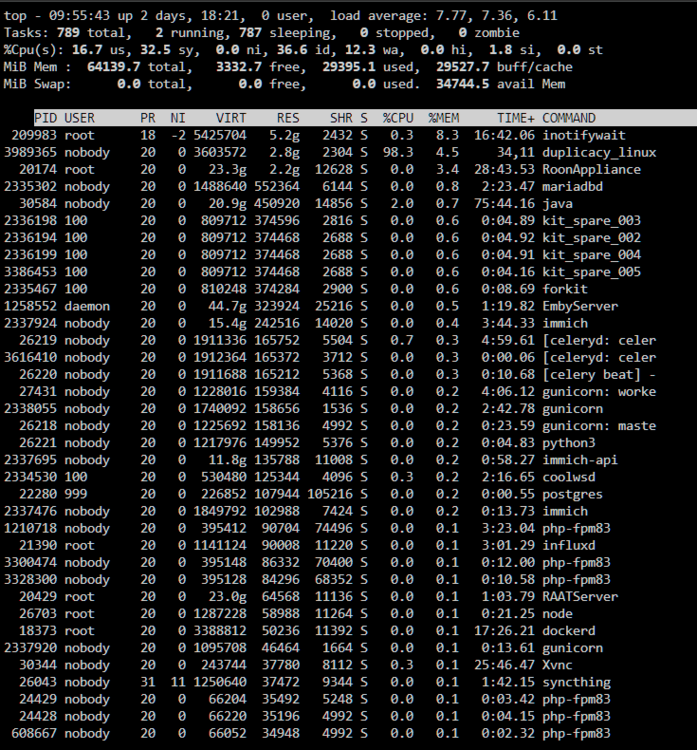Click PID 1210718 php-fpm83 process
The image size is (697, 750).
(x=30, y=529)
